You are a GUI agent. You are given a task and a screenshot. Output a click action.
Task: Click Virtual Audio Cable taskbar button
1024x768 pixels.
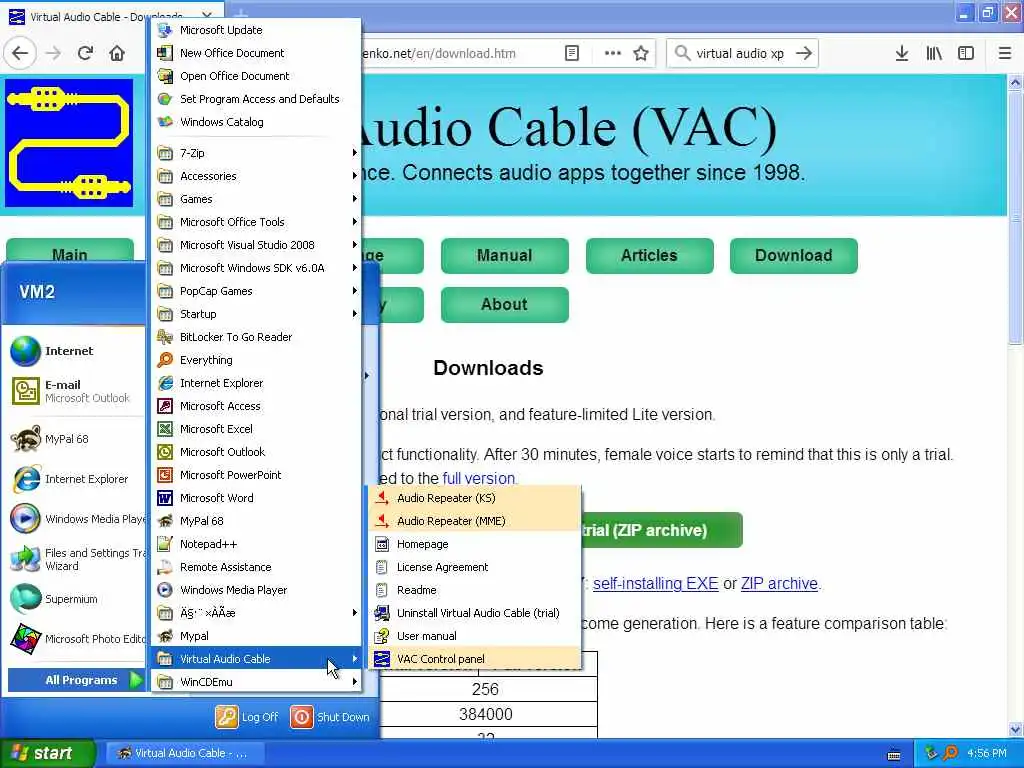185,753
